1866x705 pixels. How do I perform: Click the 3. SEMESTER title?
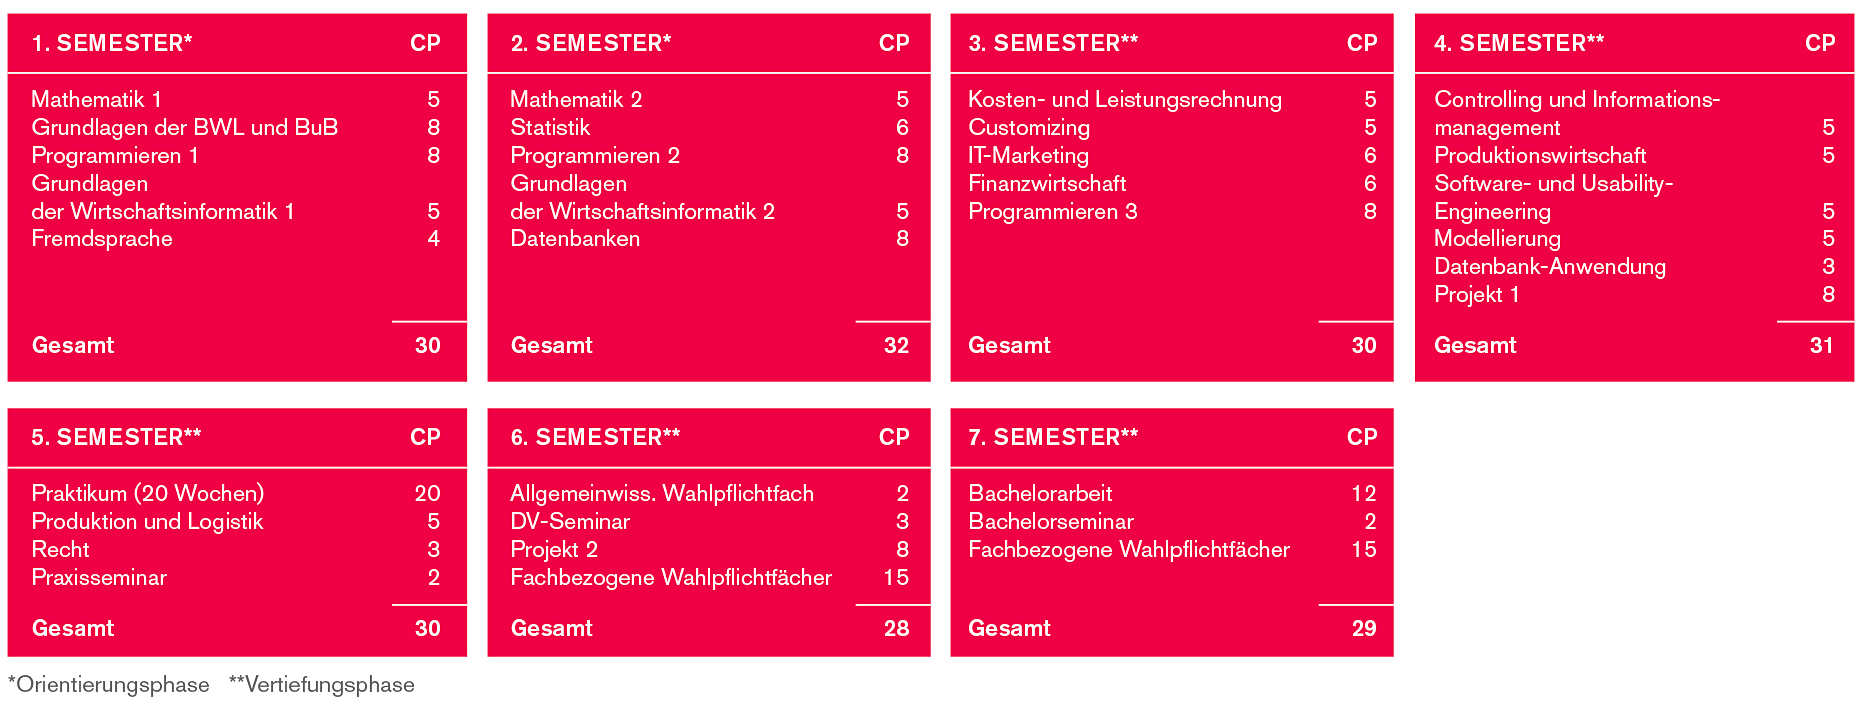[1053, 44]
